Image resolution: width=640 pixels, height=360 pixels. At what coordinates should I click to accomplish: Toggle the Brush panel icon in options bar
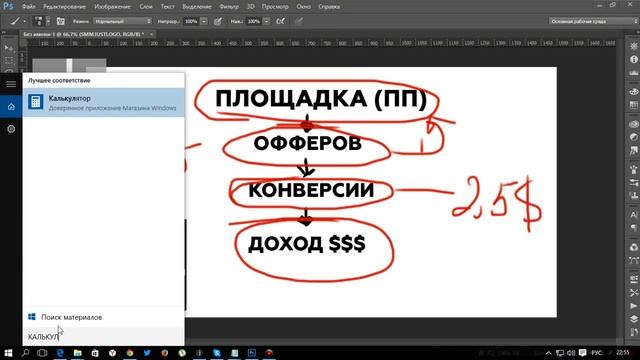(x=60, y=21)
